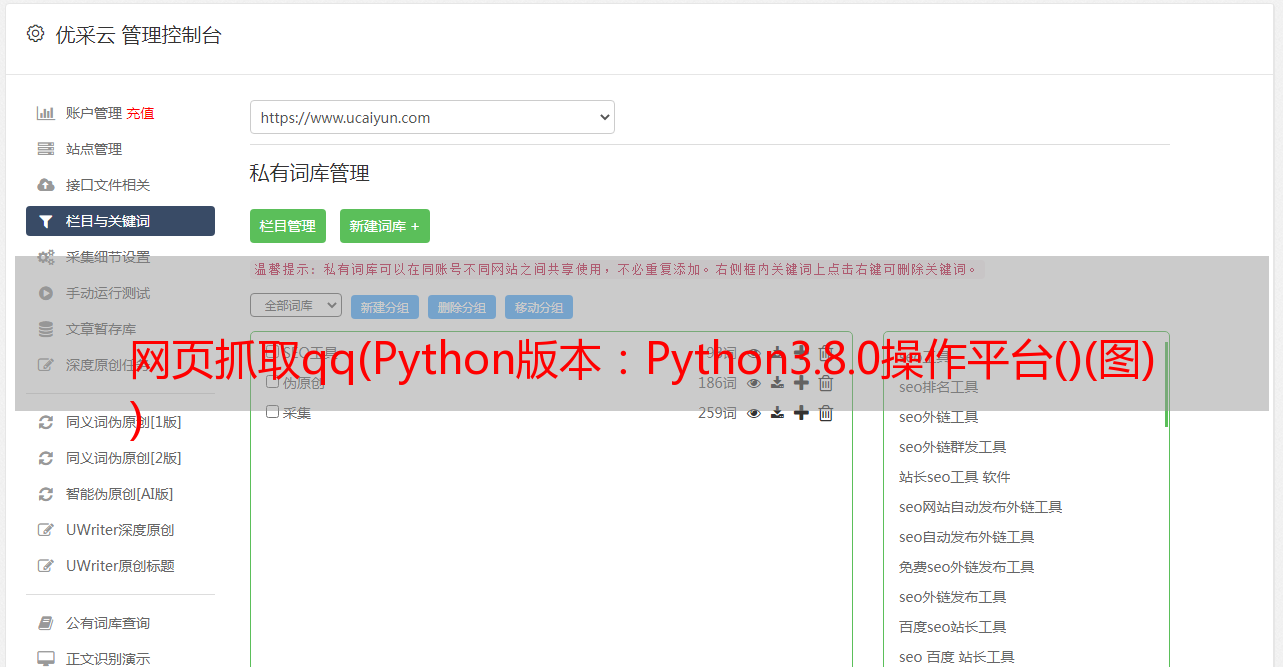
Task: Click refresh icon of 同义词伪原创[1版]
Action: (45, 422)
